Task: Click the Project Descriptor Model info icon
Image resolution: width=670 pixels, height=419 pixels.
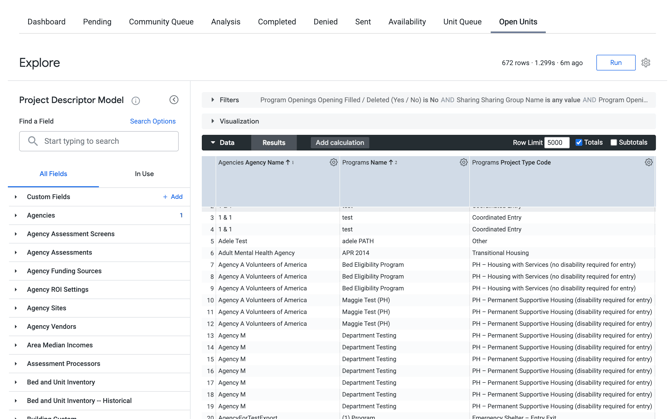Action: (x=135, y=101)
